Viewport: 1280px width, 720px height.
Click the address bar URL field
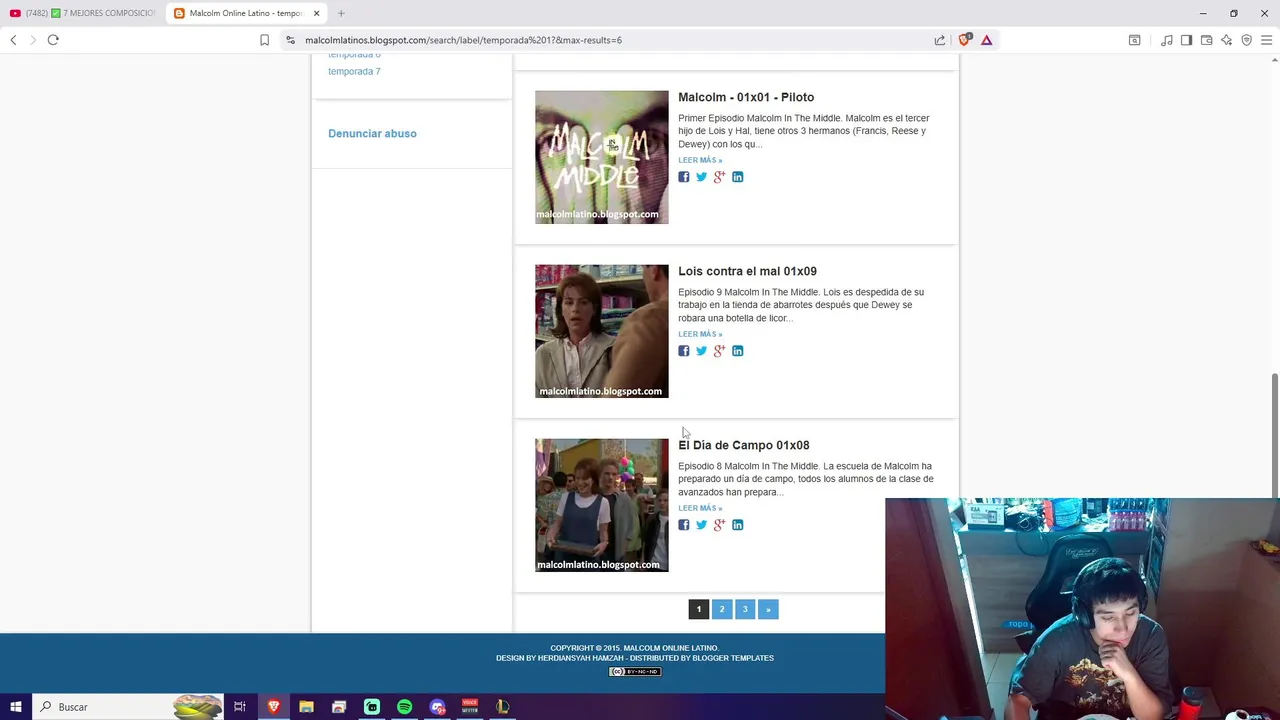[x=610, y=40]
